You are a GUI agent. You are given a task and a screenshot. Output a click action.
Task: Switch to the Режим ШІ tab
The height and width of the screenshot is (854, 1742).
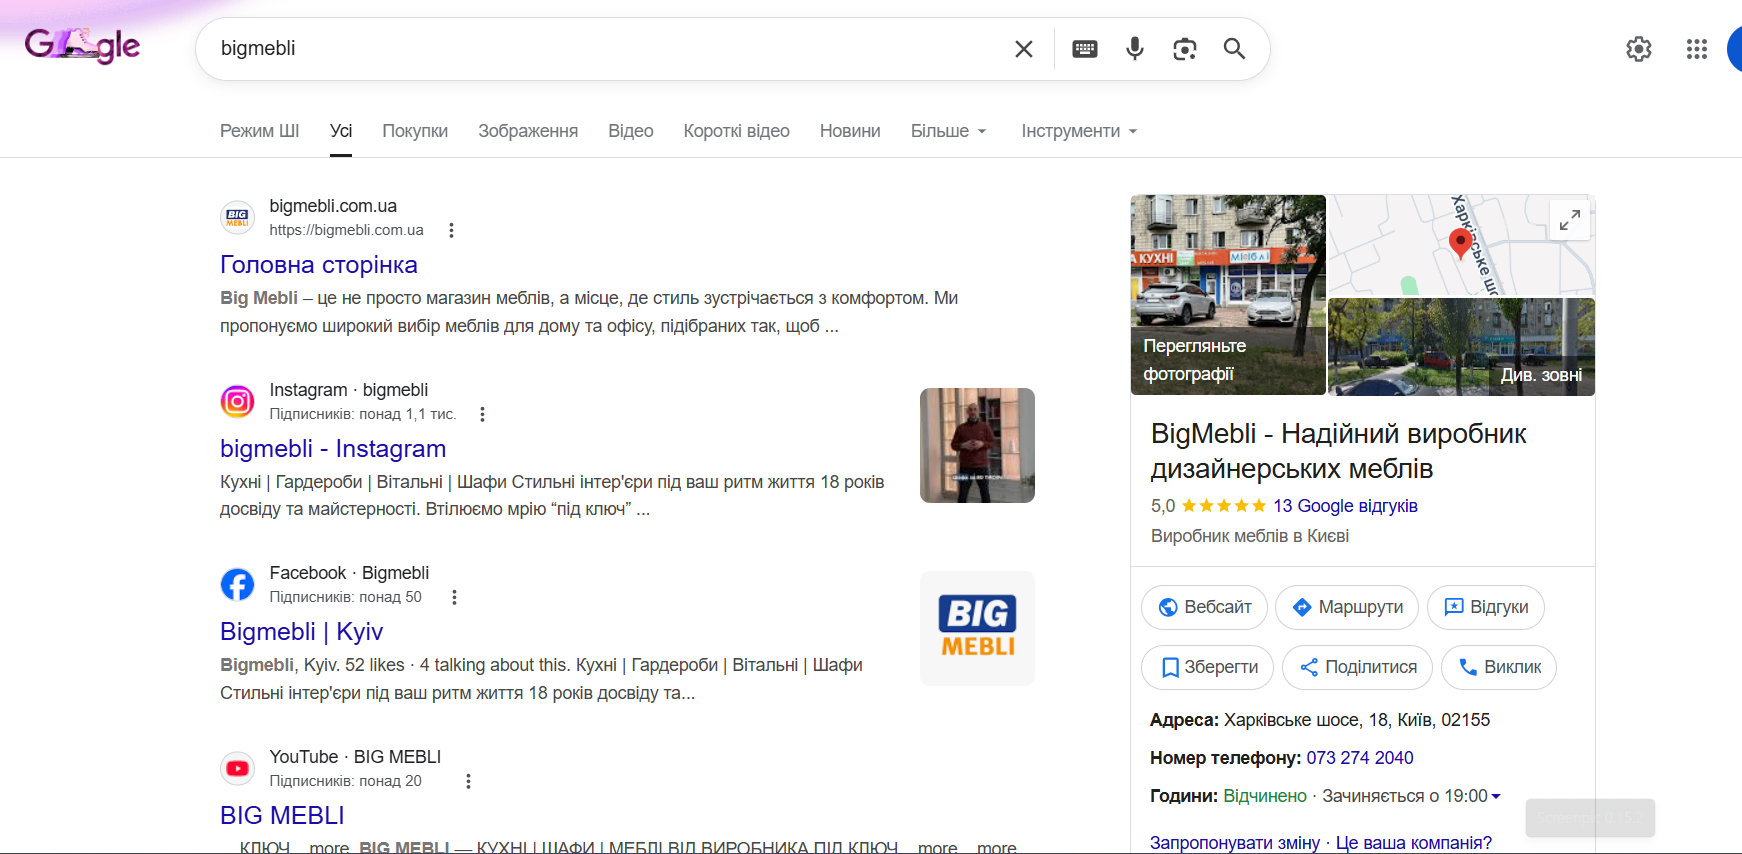tap(260, 131)
